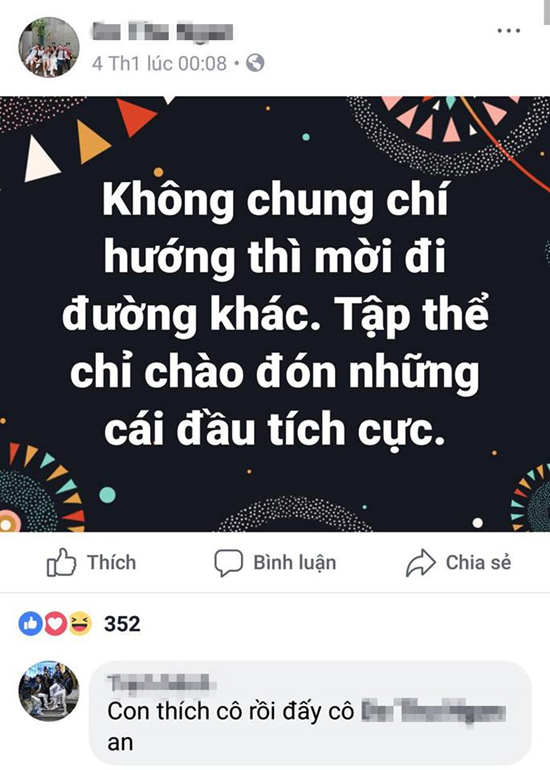Click the blue like reaction icon

pyautogui.click(x=30, y=624)
